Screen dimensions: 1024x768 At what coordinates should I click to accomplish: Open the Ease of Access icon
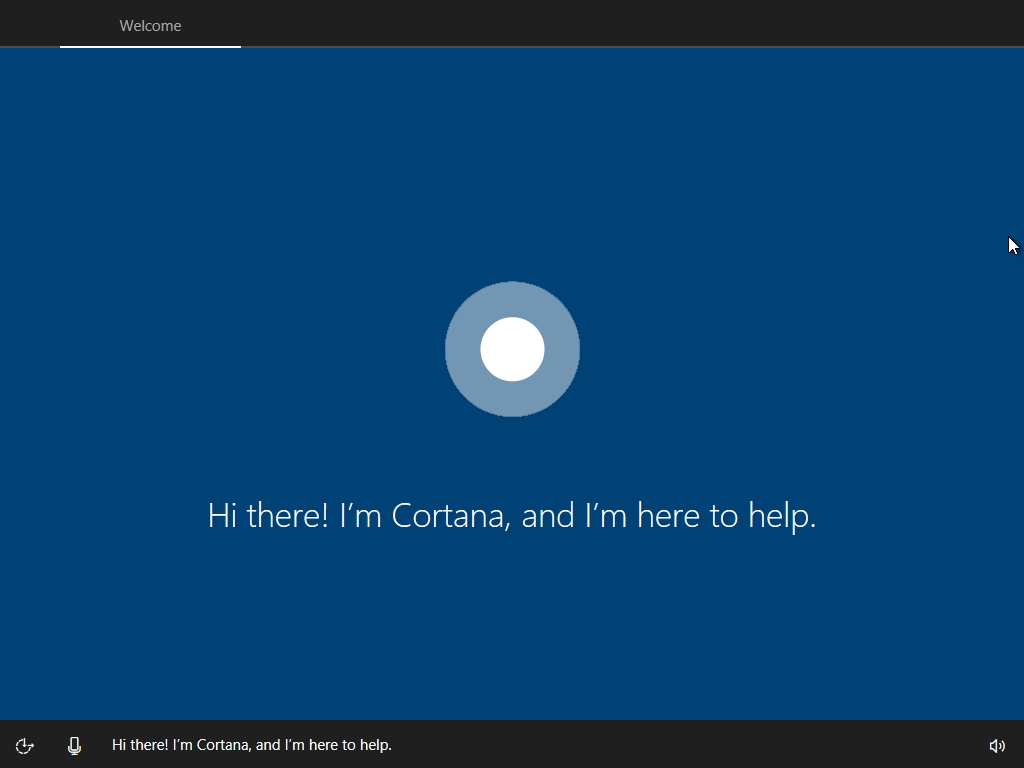25,745
